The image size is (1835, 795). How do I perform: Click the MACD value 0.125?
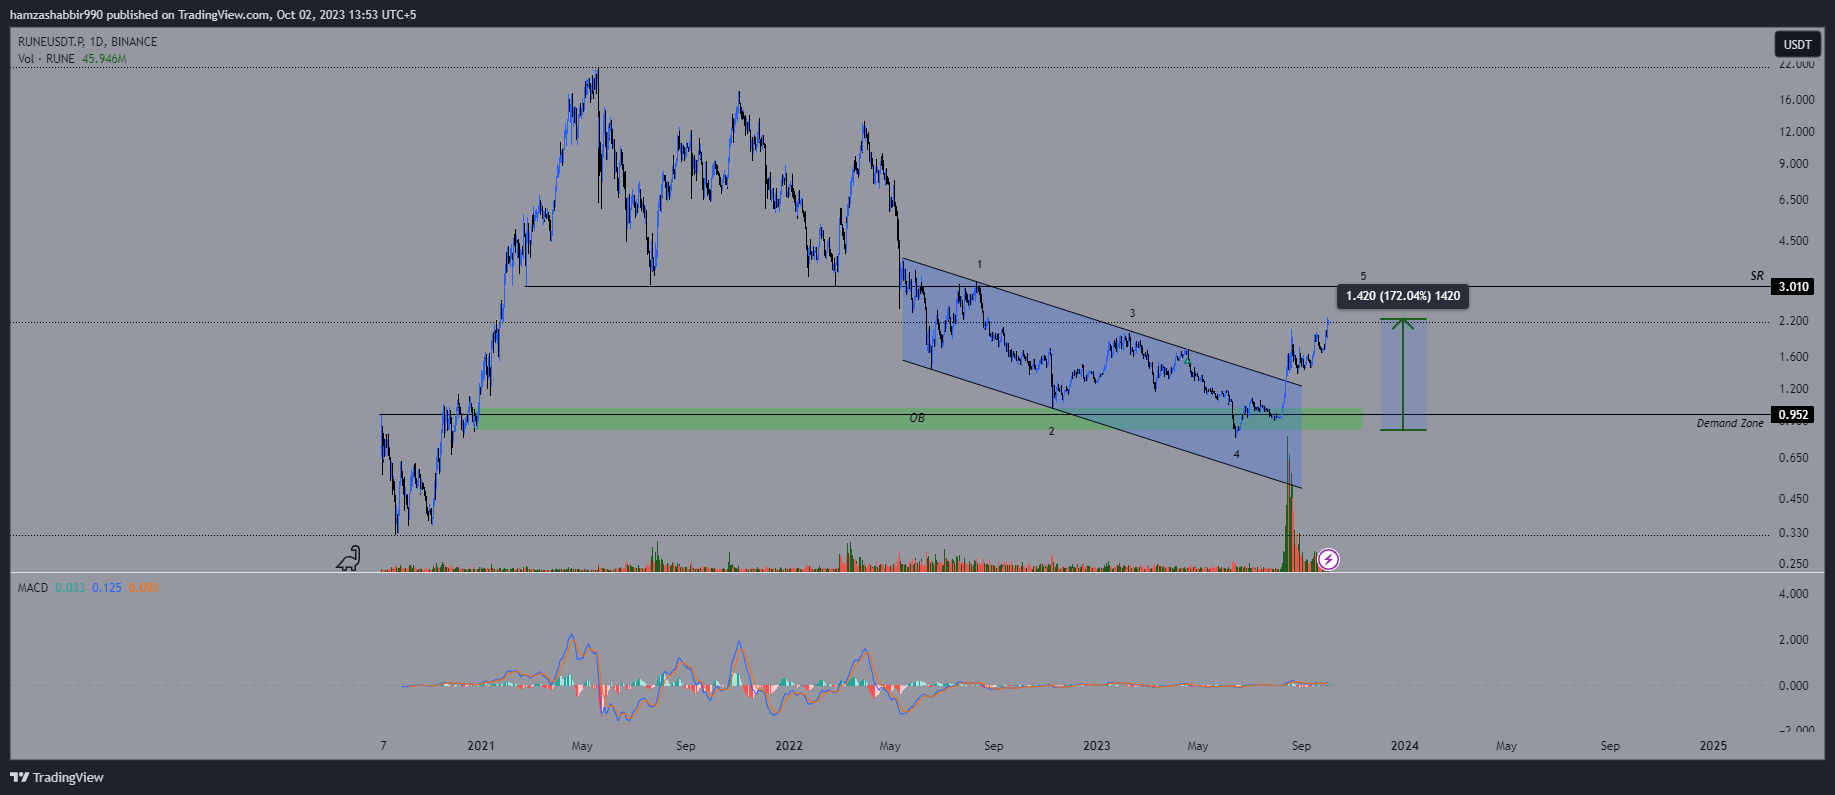tap(107, 588)
